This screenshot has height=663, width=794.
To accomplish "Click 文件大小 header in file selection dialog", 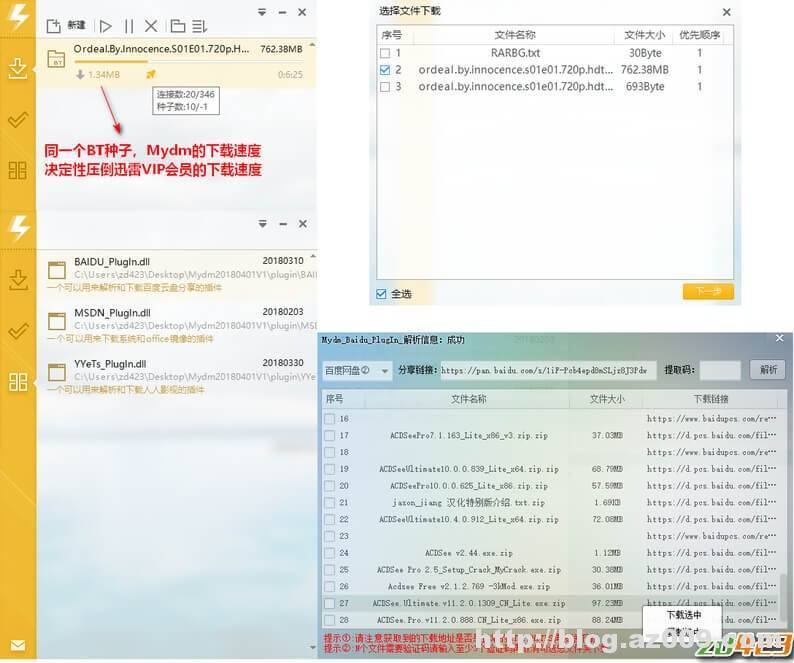I will pyautogui.click(x=644, y=35).
